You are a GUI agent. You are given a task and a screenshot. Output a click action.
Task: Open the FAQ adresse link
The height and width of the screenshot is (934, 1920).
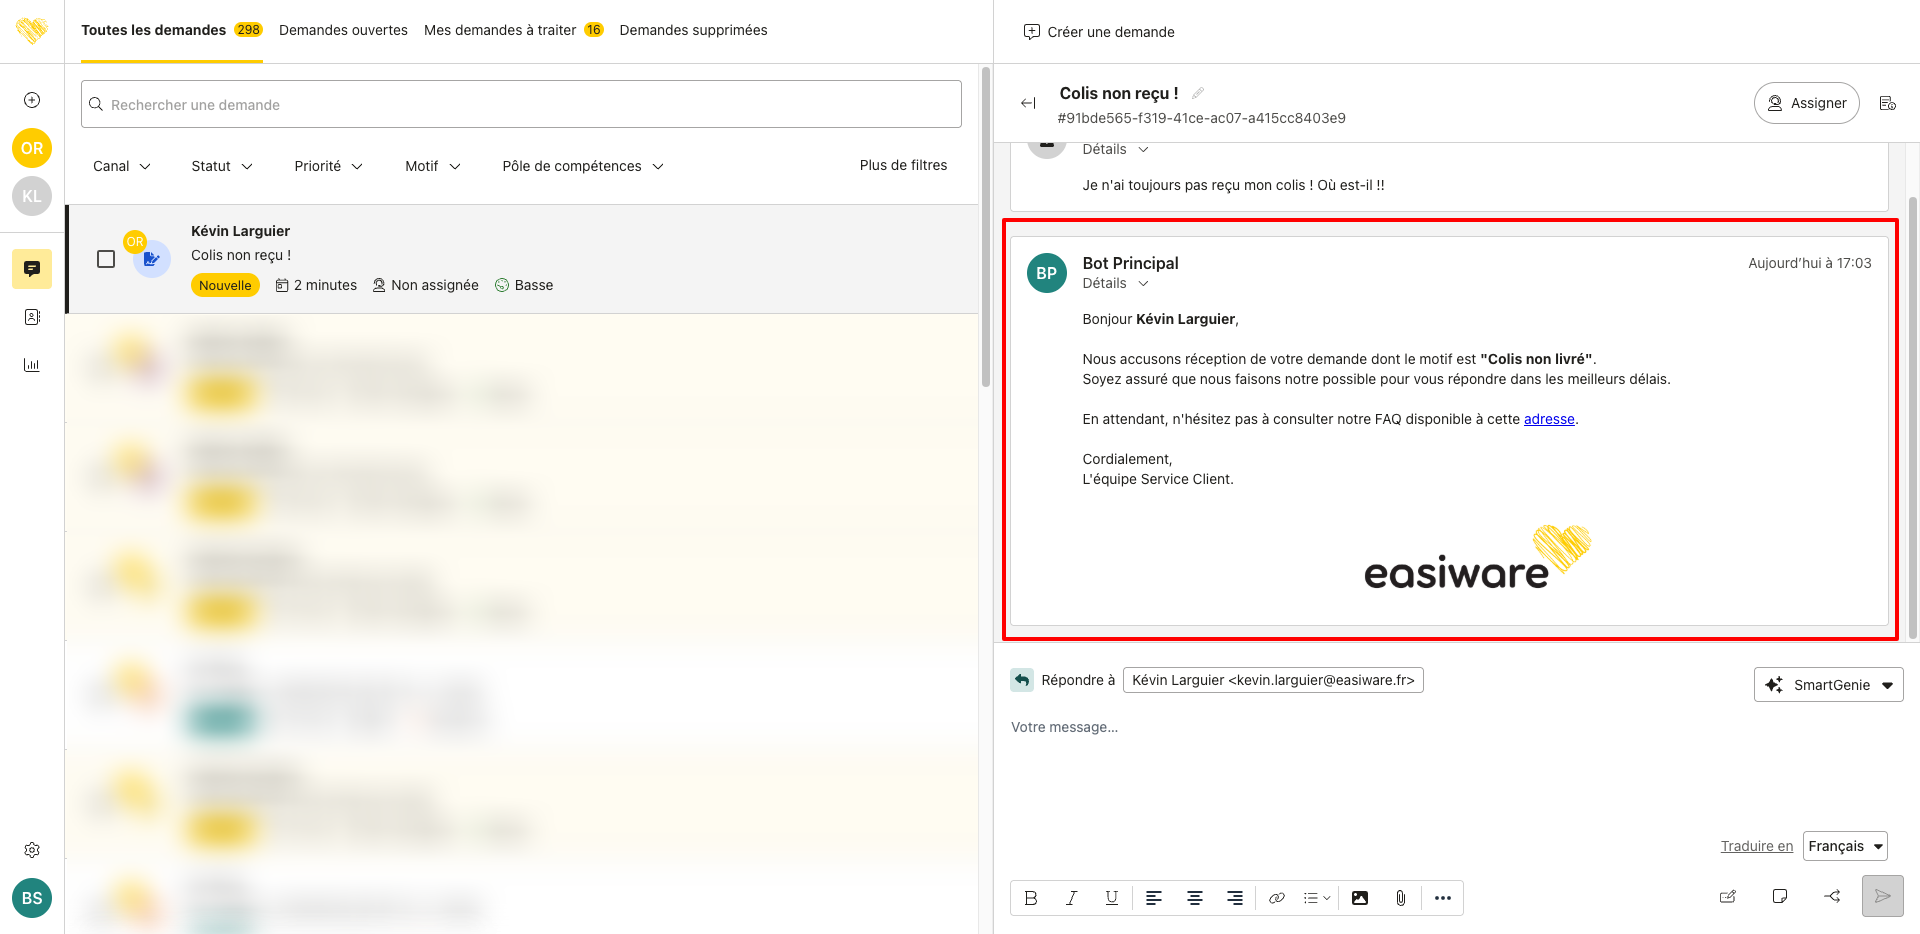(1549, 419)
